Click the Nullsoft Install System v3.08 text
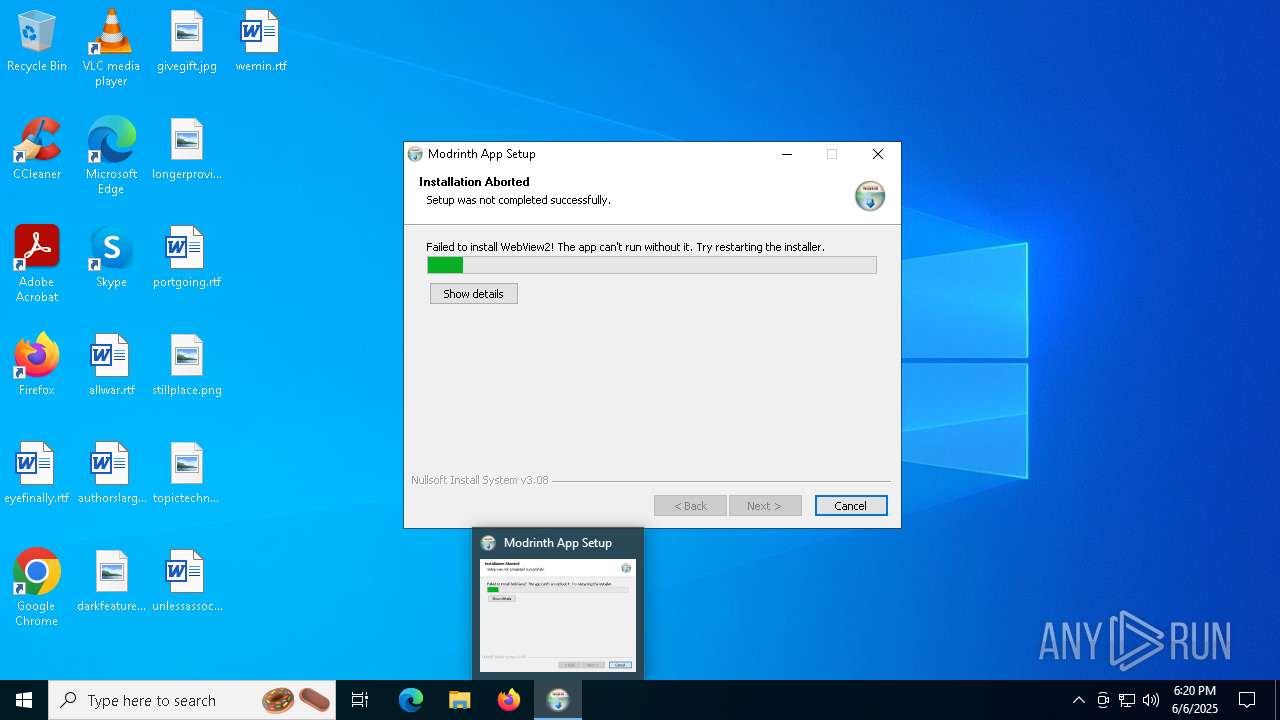The image size is (1280, 720). point(480,480)
